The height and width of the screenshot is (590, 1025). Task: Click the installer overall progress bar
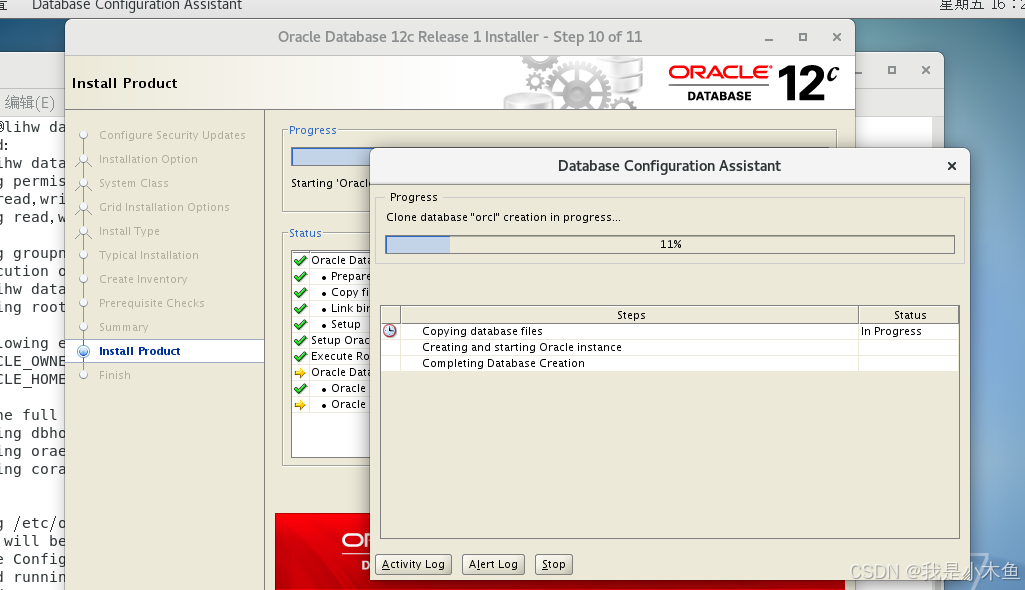pos(331,157)
